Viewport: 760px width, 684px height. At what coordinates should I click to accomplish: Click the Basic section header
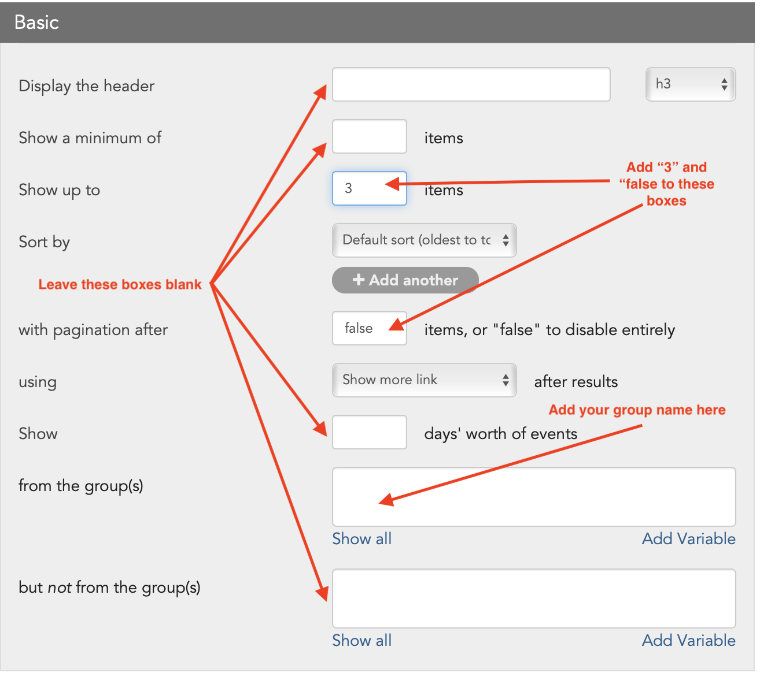pos(36,22)
